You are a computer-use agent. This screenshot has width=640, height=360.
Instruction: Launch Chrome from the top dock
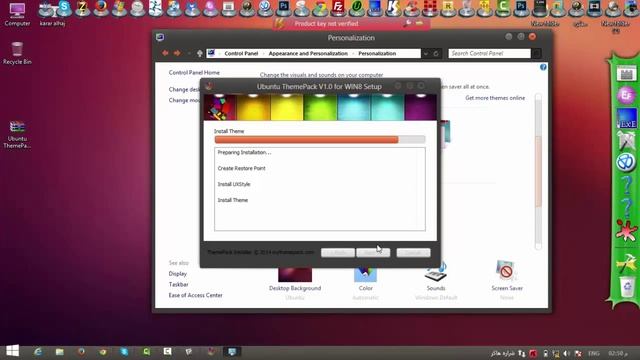(320, 8)
